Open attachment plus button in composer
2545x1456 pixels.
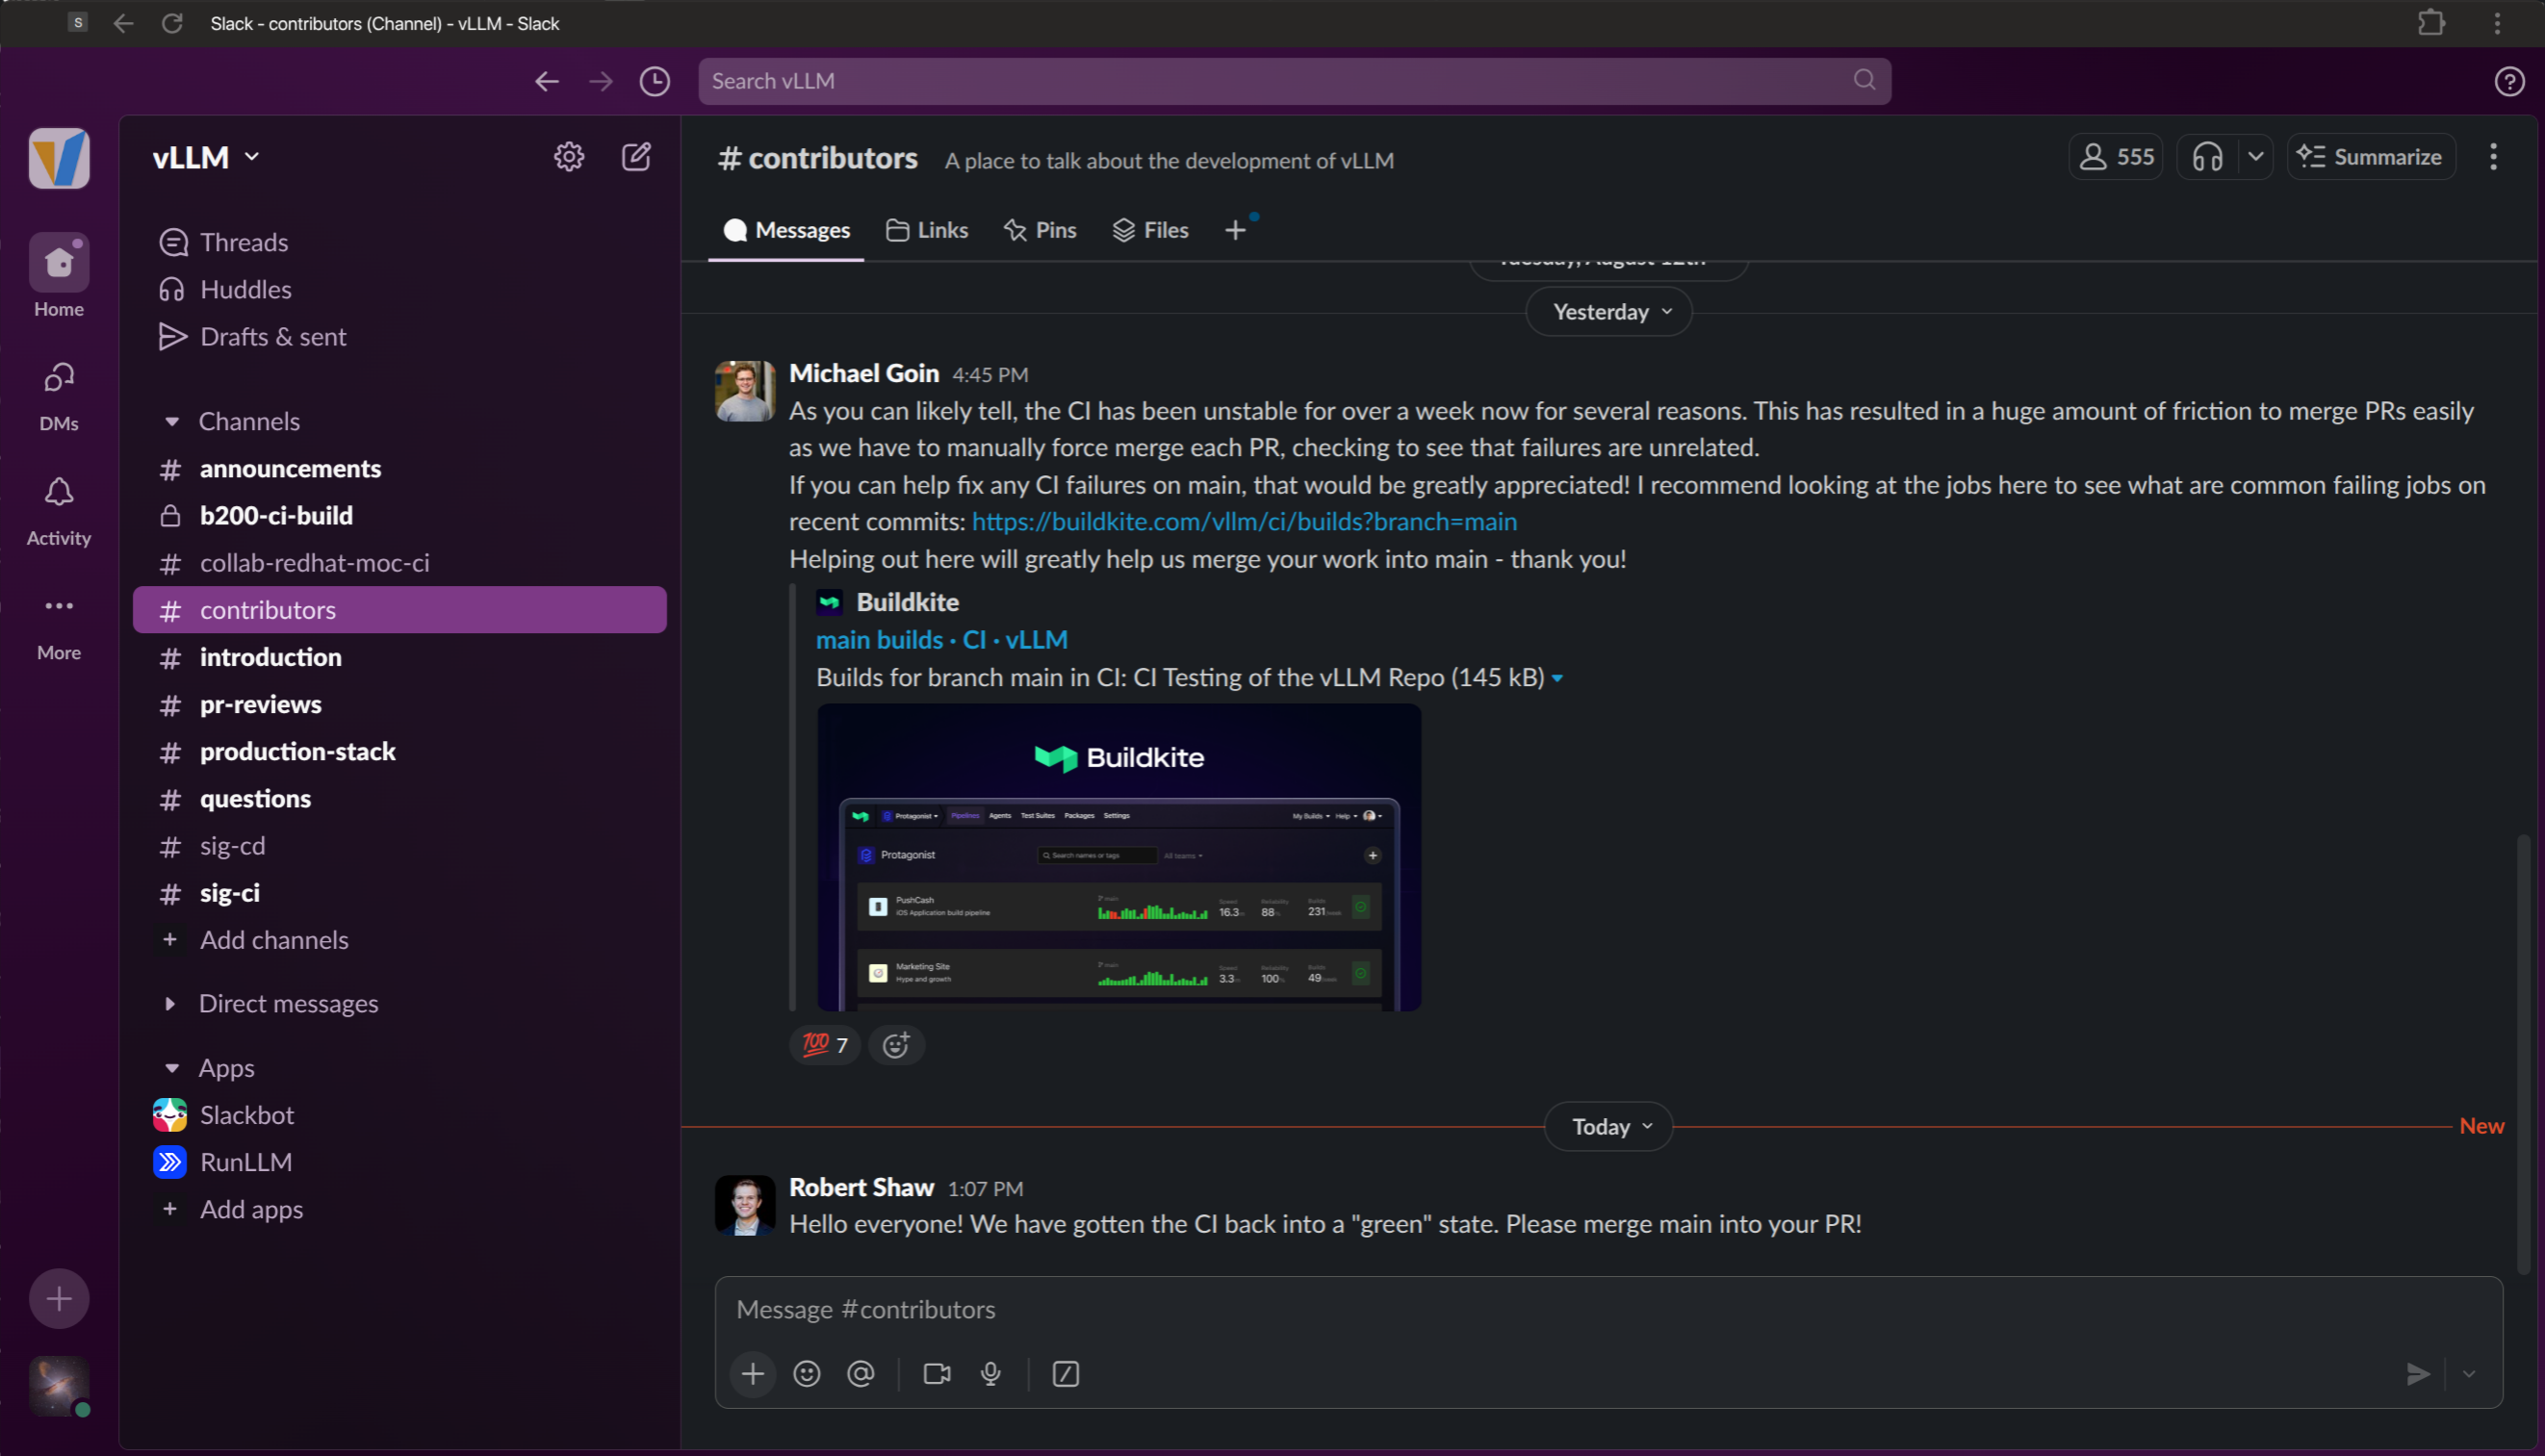click(753, 1374)
